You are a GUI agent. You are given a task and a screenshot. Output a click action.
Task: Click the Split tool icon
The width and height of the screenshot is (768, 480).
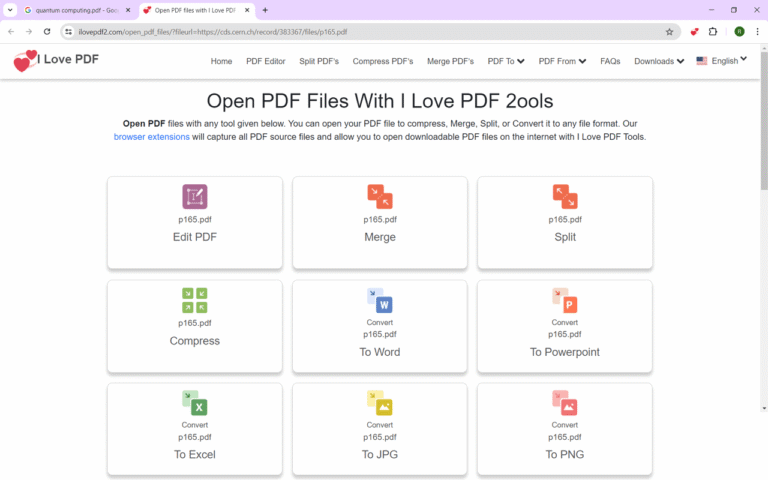tap(565, 196)
